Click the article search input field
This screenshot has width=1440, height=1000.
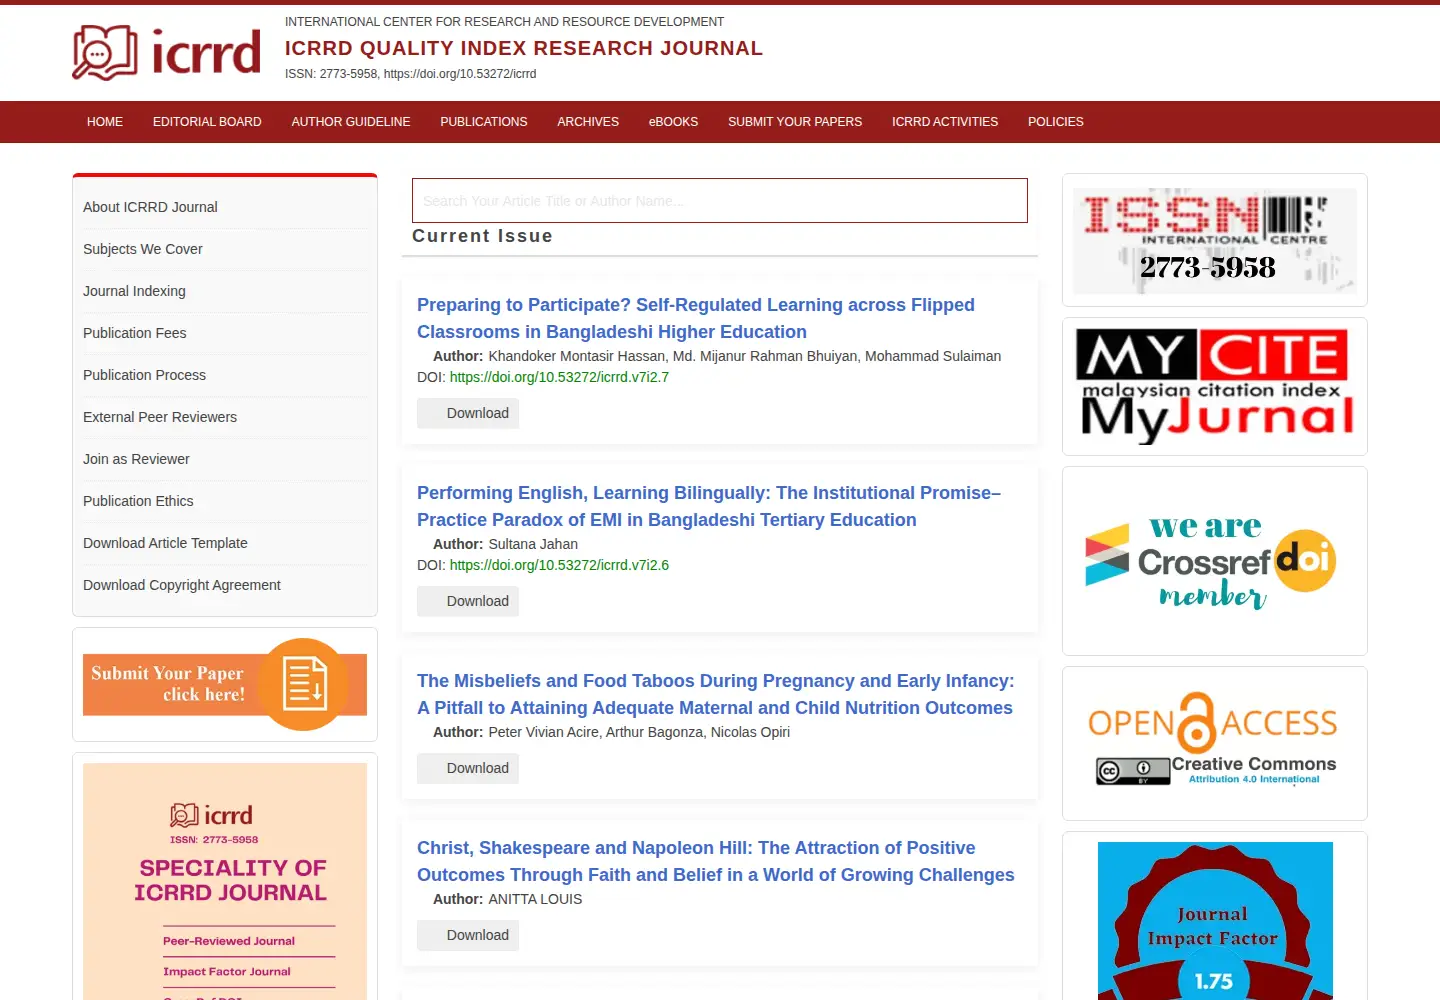720,201
